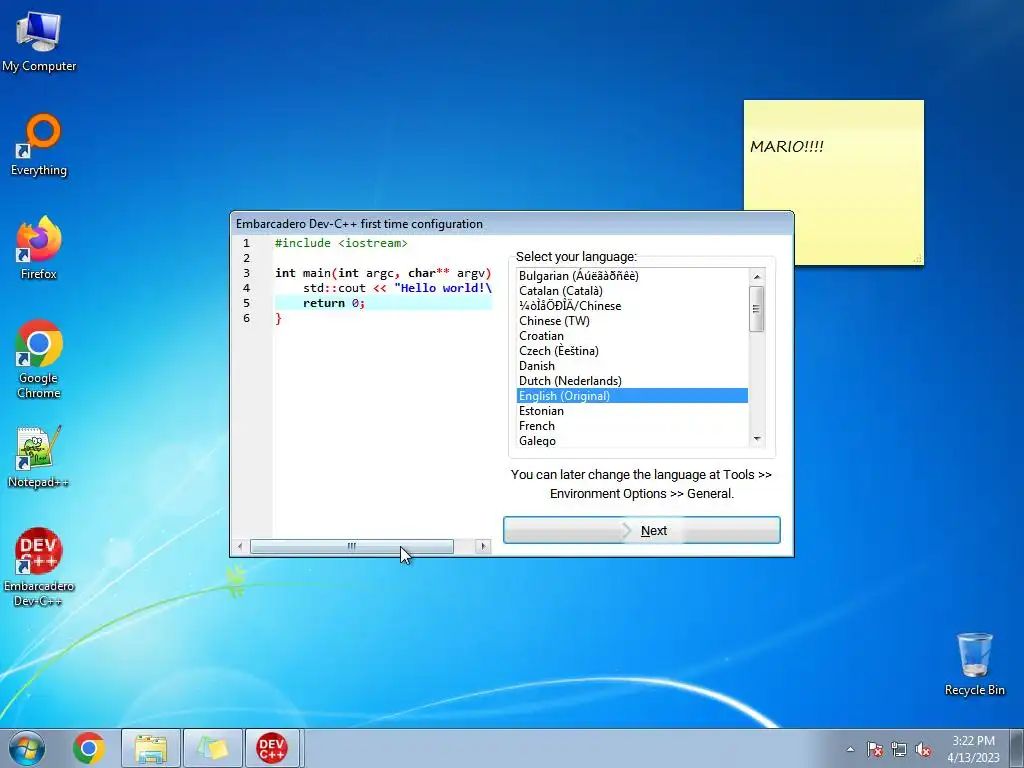Select Catalan (Català) language
1024x768 pixels.
(632, 291)
